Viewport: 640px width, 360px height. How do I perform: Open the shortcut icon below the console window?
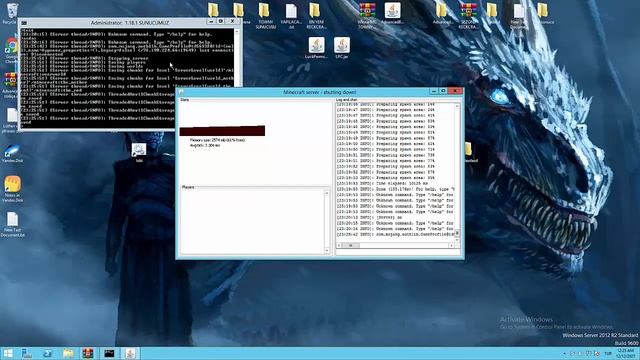click(139, 152)
